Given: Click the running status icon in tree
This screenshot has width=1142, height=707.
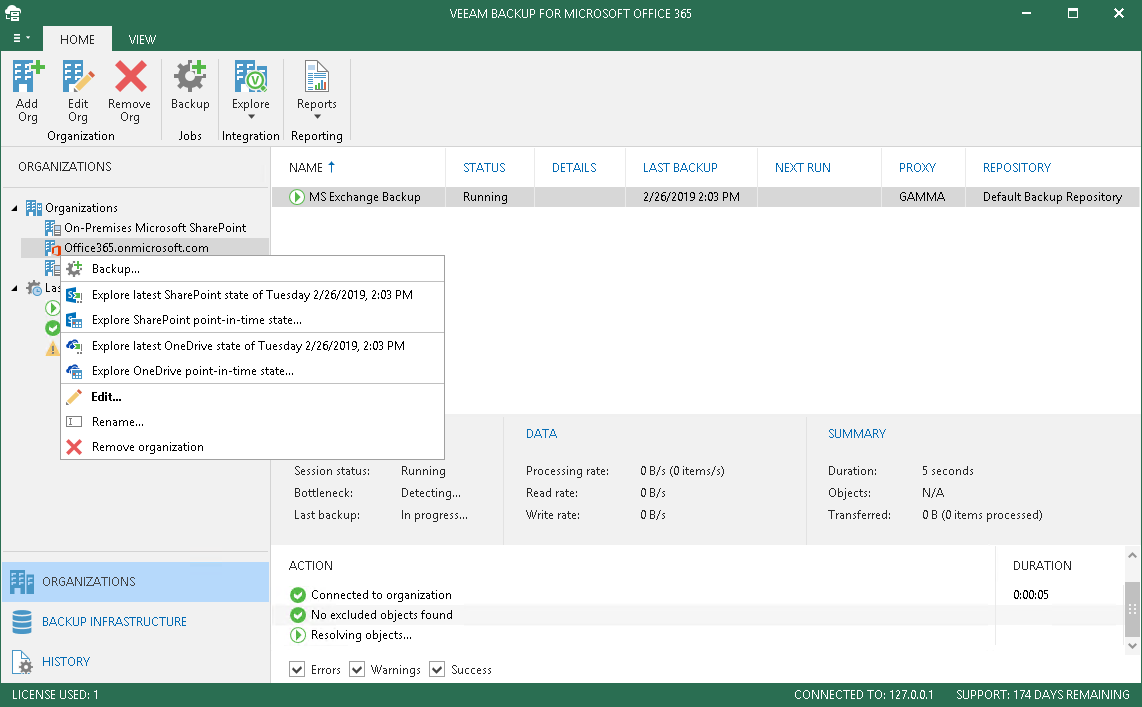Looking at the screenshot, I should coord(52,308).
